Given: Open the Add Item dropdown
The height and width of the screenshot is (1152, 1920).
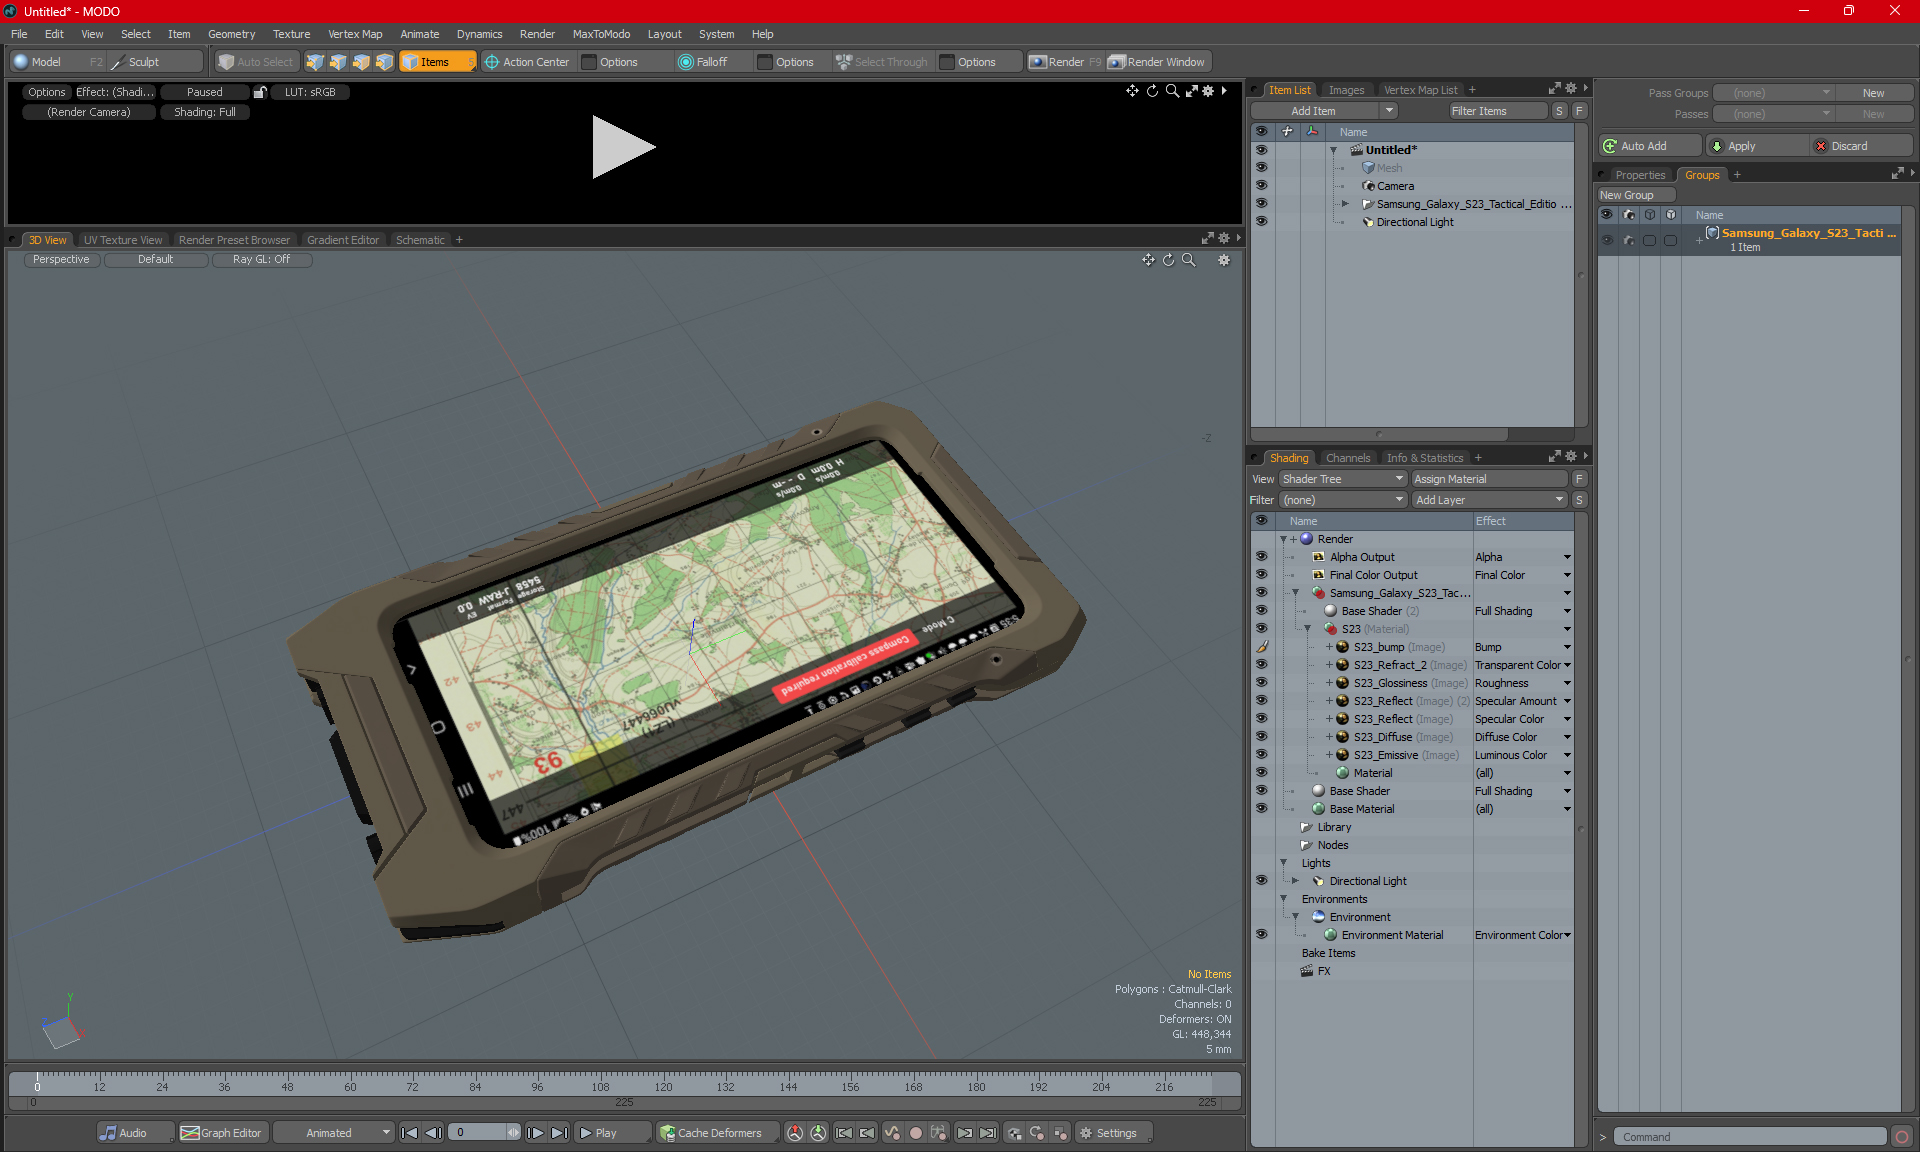Looking at the screenshot, I should tap(1324, 111).
